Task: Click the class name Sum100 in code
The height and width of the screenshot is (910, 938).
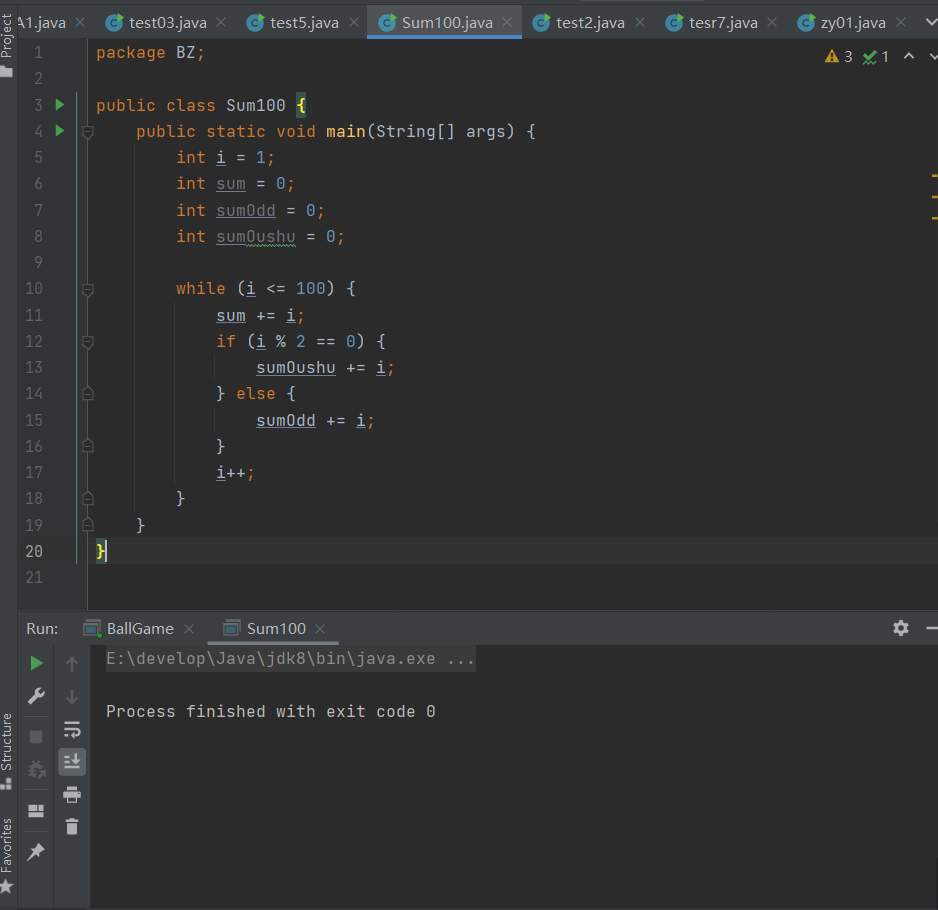Action: click(x=255, y=105)
